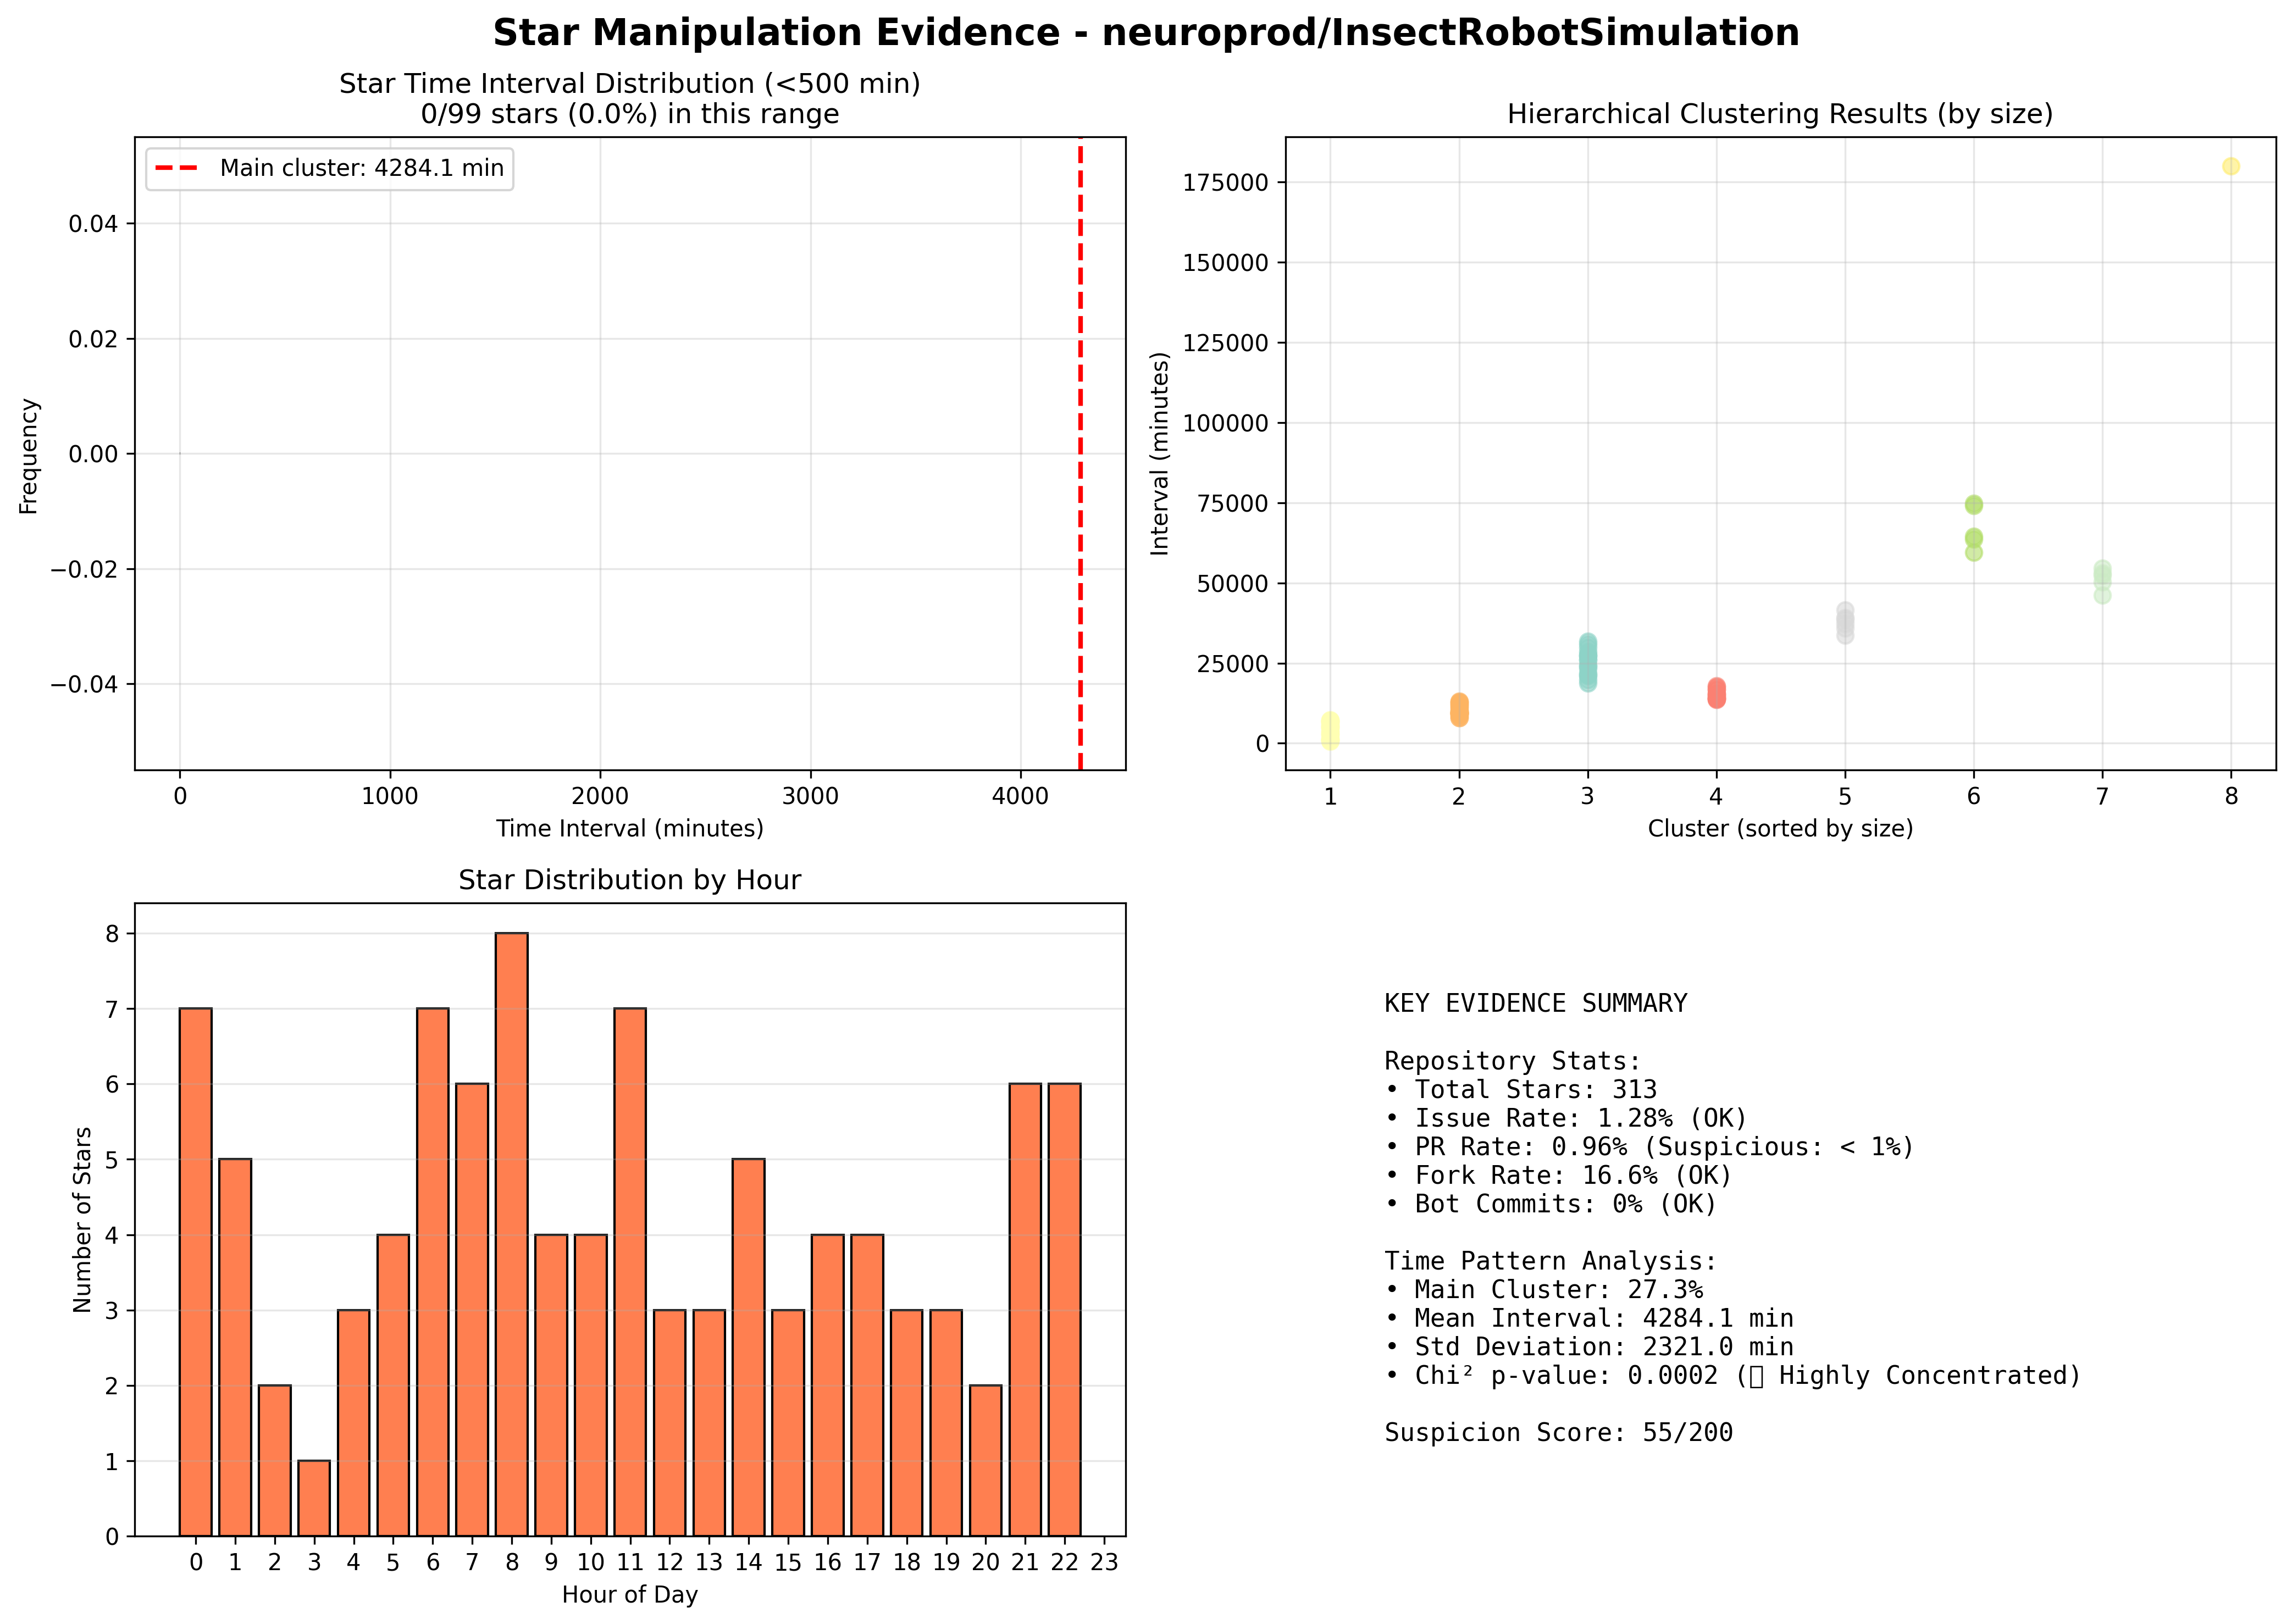
Task: Click the 'Total Stars: 313' line
Action: (x=1521, y=1090)
